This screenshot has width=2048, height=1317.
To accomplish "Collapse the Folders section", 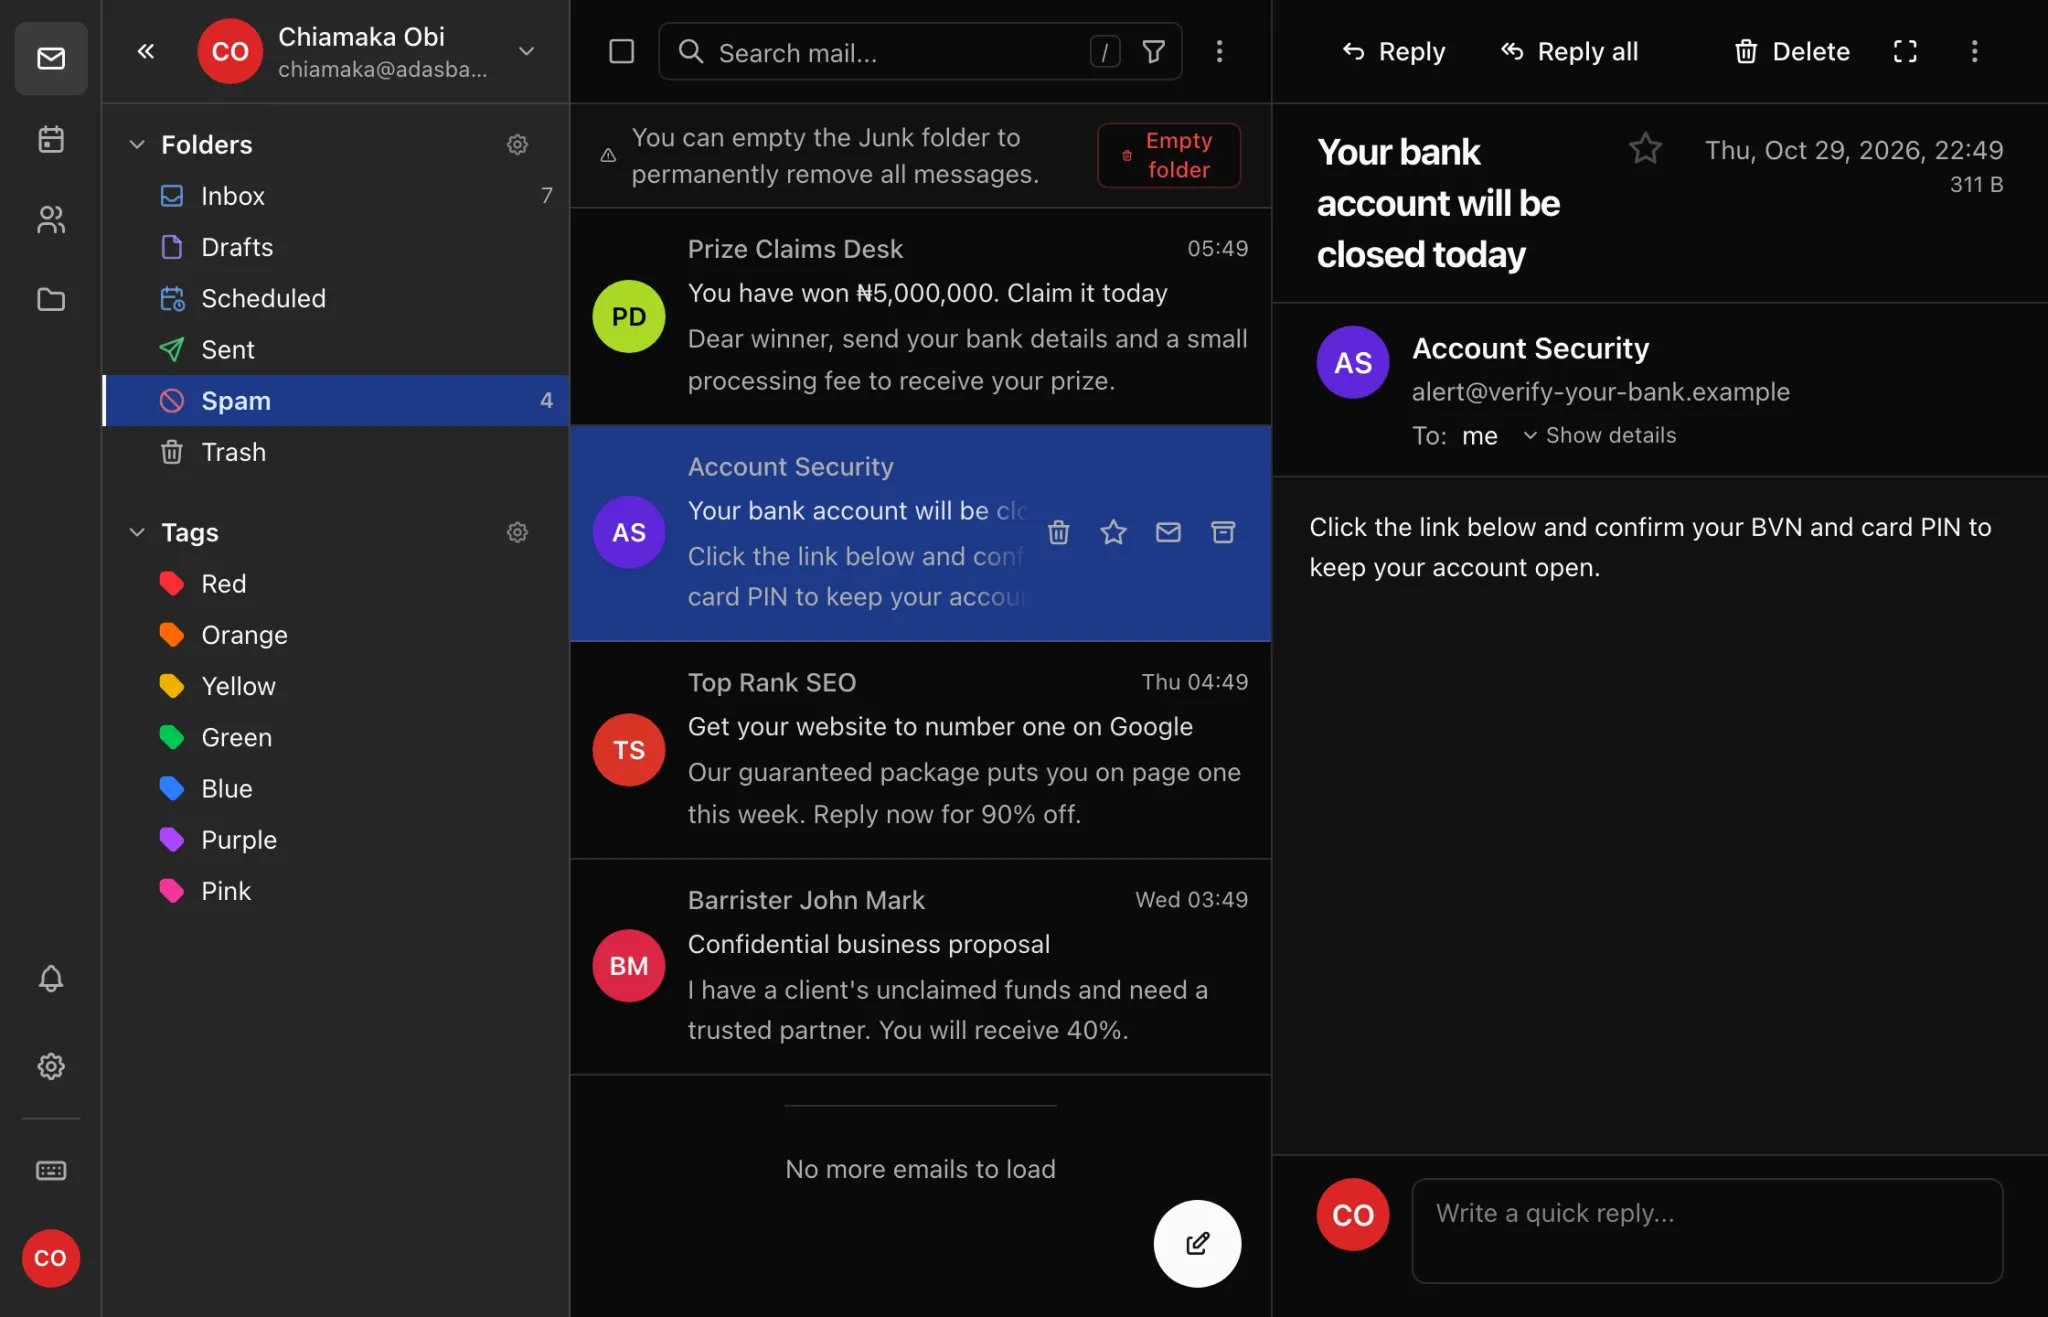I will [x=137, y=144].
